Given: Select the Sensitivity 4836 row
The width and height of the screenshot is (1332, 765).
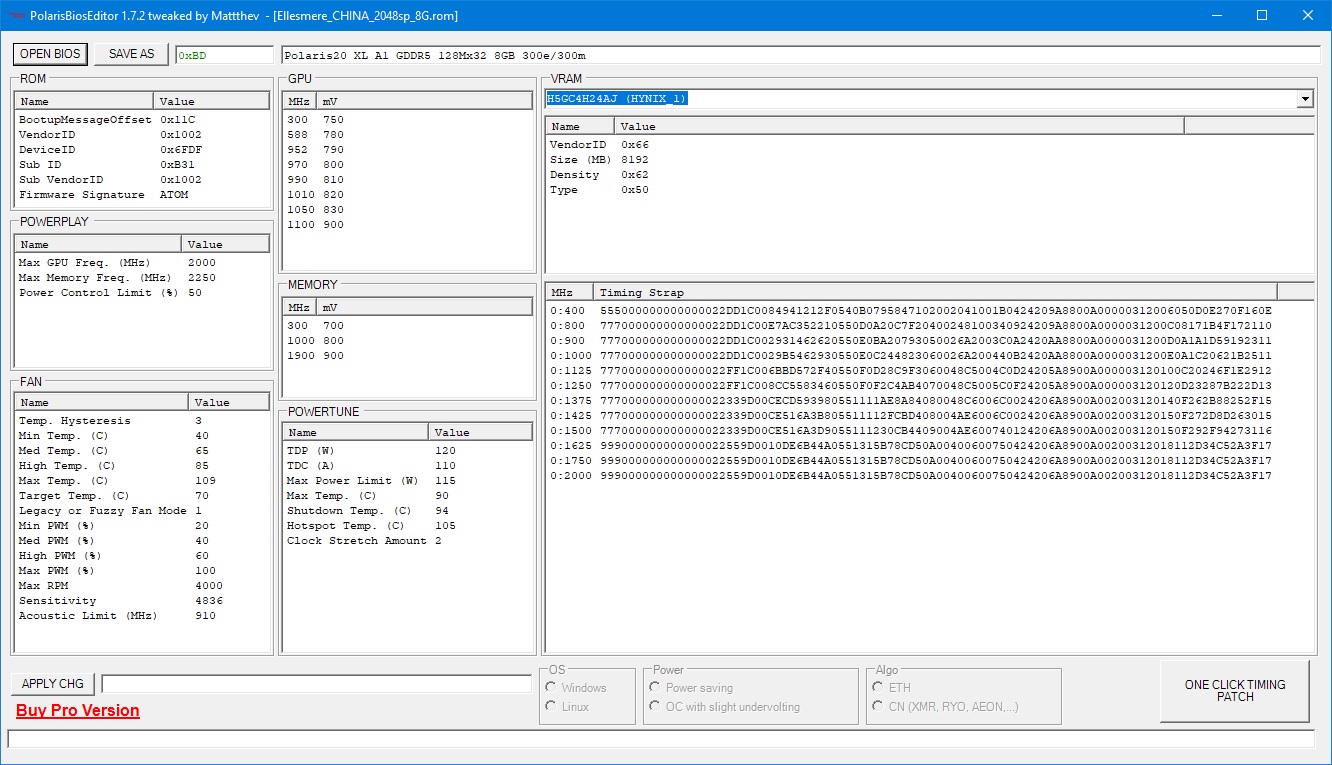Looking at the screenshot, I should click(x=142, y=601).
